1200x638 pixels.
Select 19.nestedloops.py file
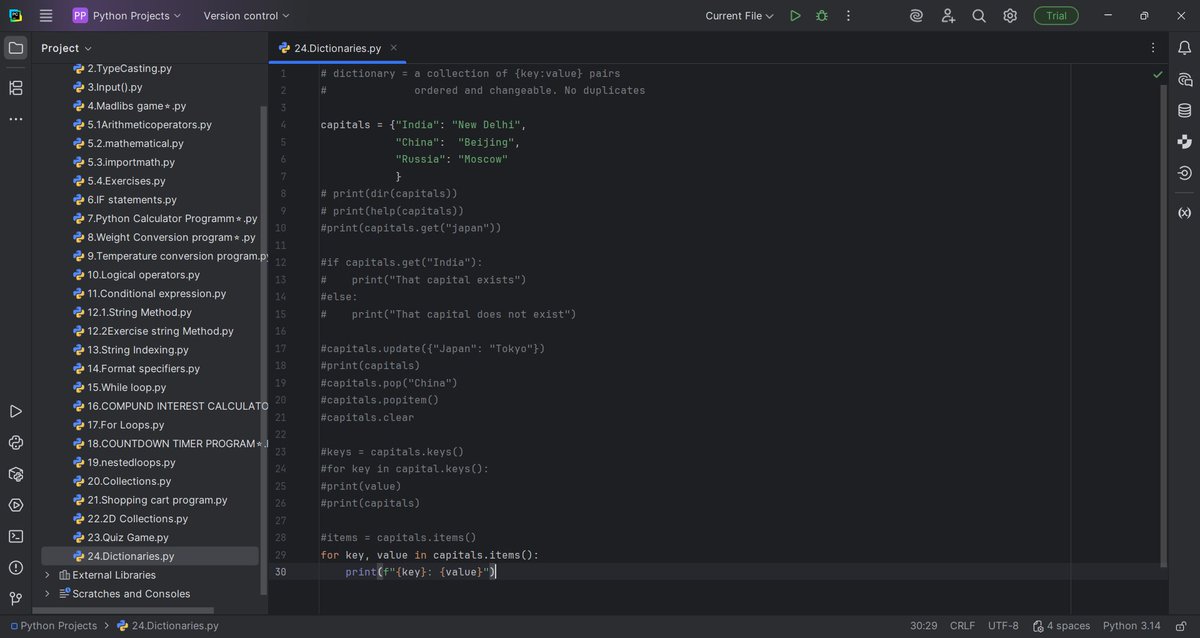124,462
